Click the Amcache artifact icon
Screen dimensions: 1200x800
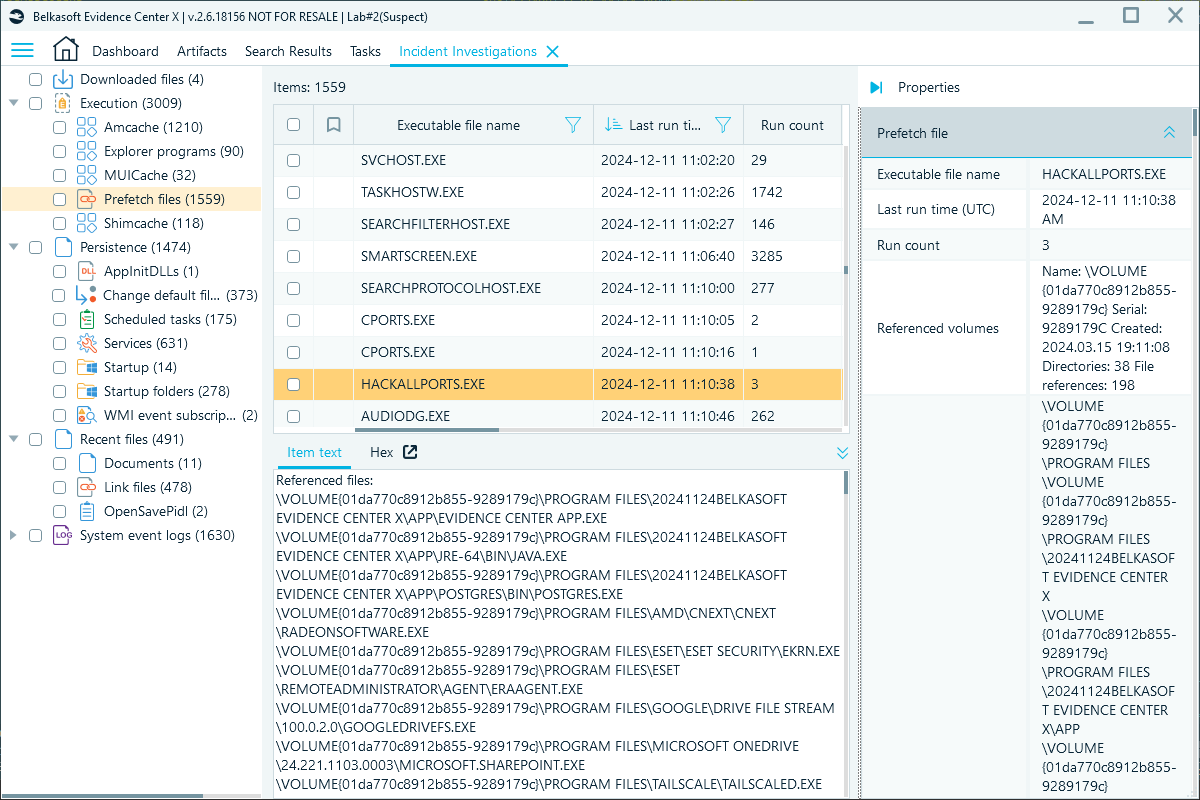tap(87, 127)
